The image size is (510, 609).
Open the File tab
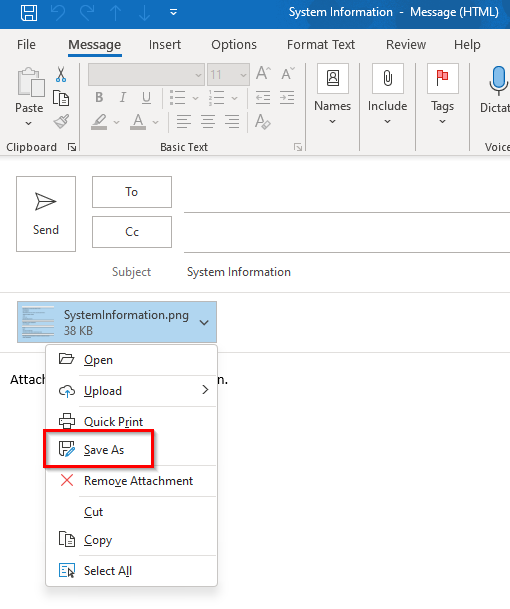pyautogui.click(x=26, y=45)
